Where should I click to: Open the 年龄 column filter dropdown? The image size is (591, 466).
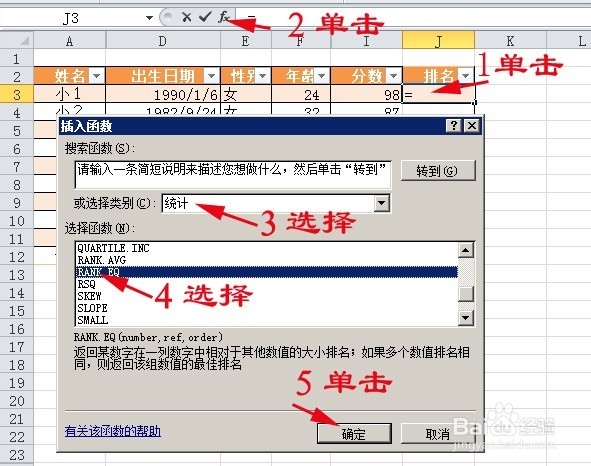pyautogui.click(x=322, y=76)
